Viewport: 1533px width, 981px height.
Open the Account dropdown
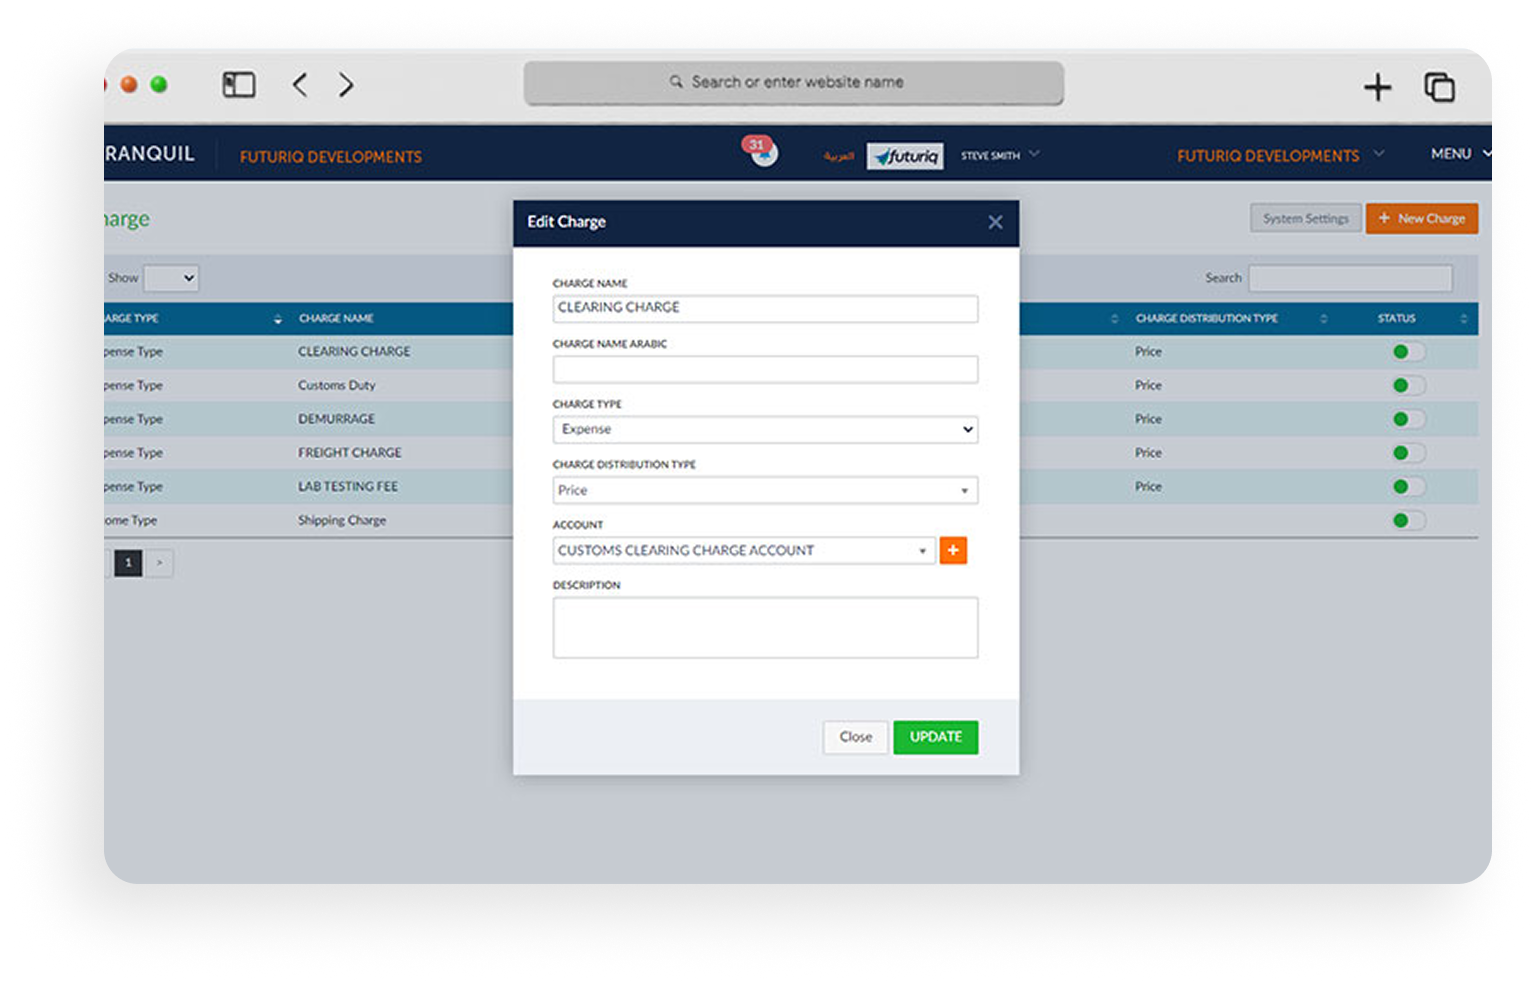pyautogui.click(x=743, y=551)
